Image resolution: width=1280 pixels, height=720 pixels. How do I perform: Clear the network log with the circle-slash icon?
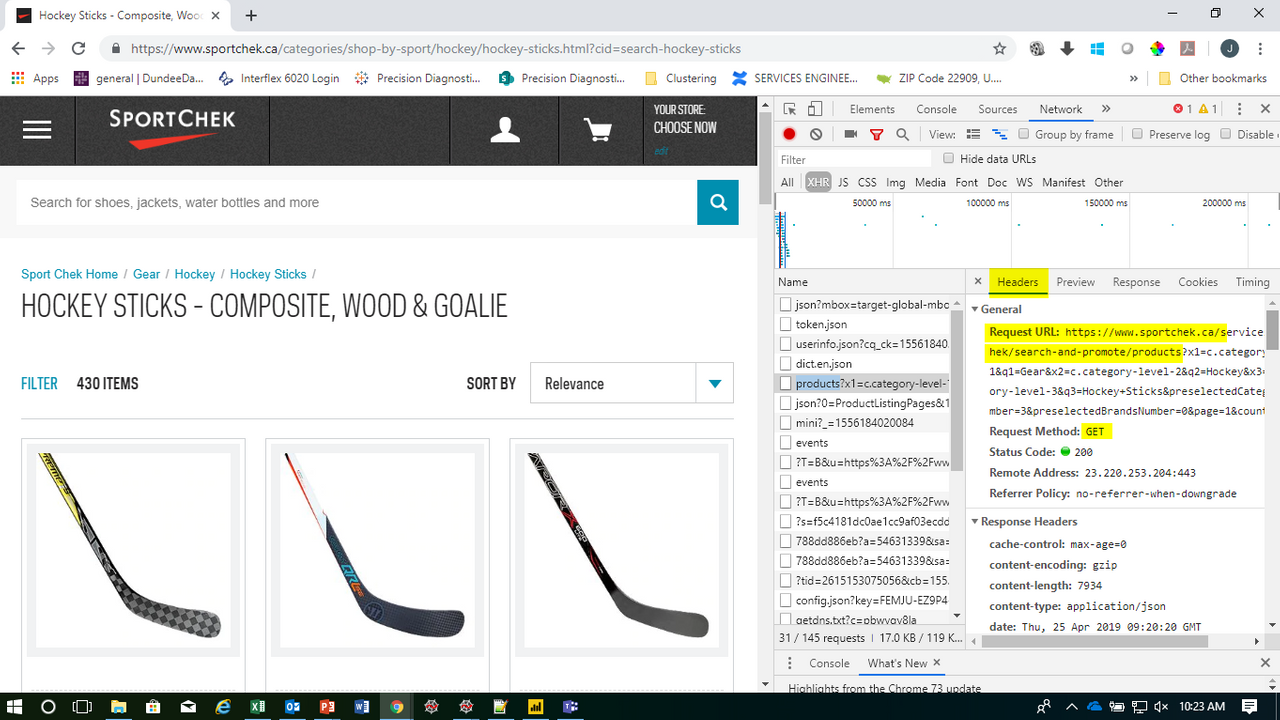[x=816, y=134]
